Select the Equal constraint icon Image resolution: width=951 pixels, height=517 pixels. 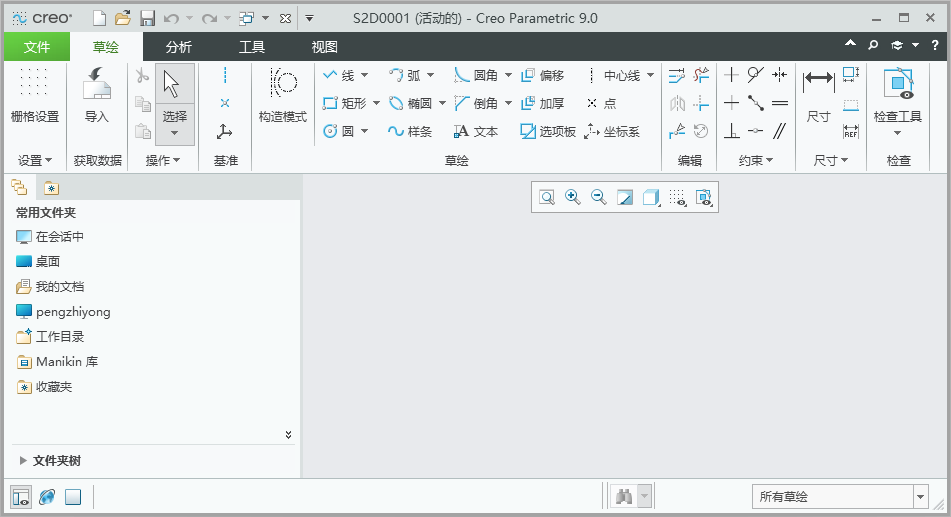(x=779, y=103)
